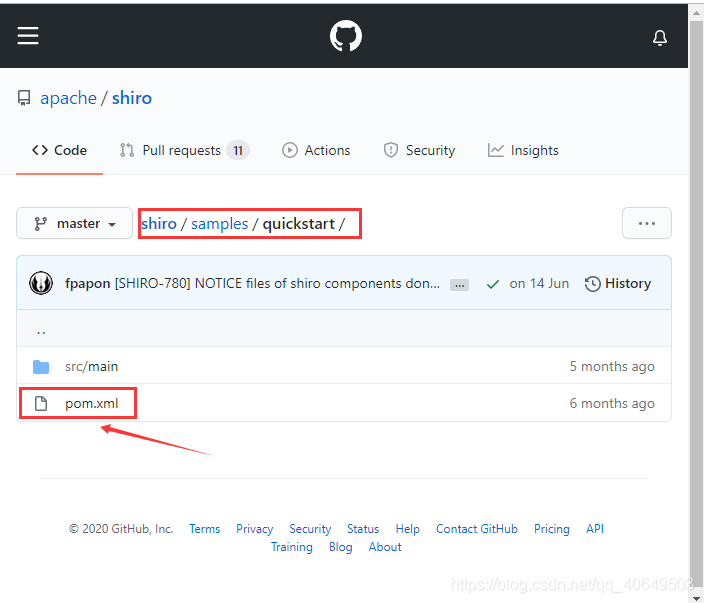Click the Security shield icon

[x=391, y=150]
